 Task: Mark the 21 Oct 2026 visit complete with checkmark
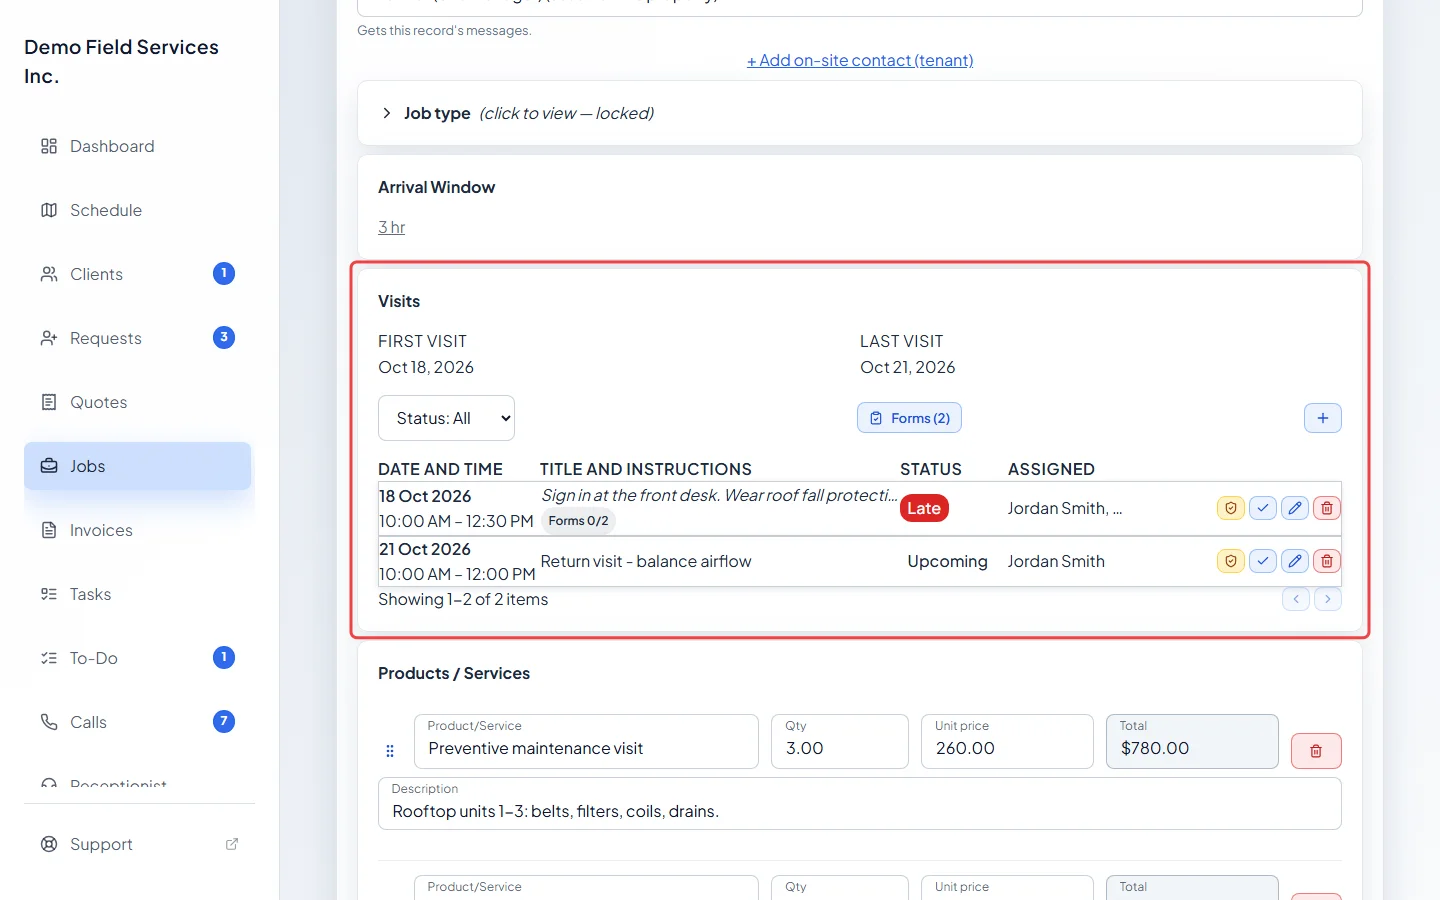(1263, 561)
